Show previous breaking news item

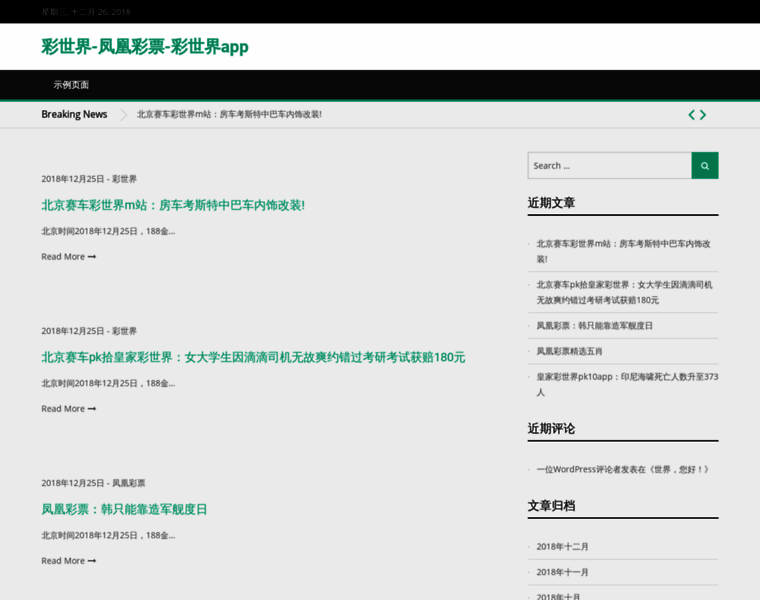click(692, 115)
